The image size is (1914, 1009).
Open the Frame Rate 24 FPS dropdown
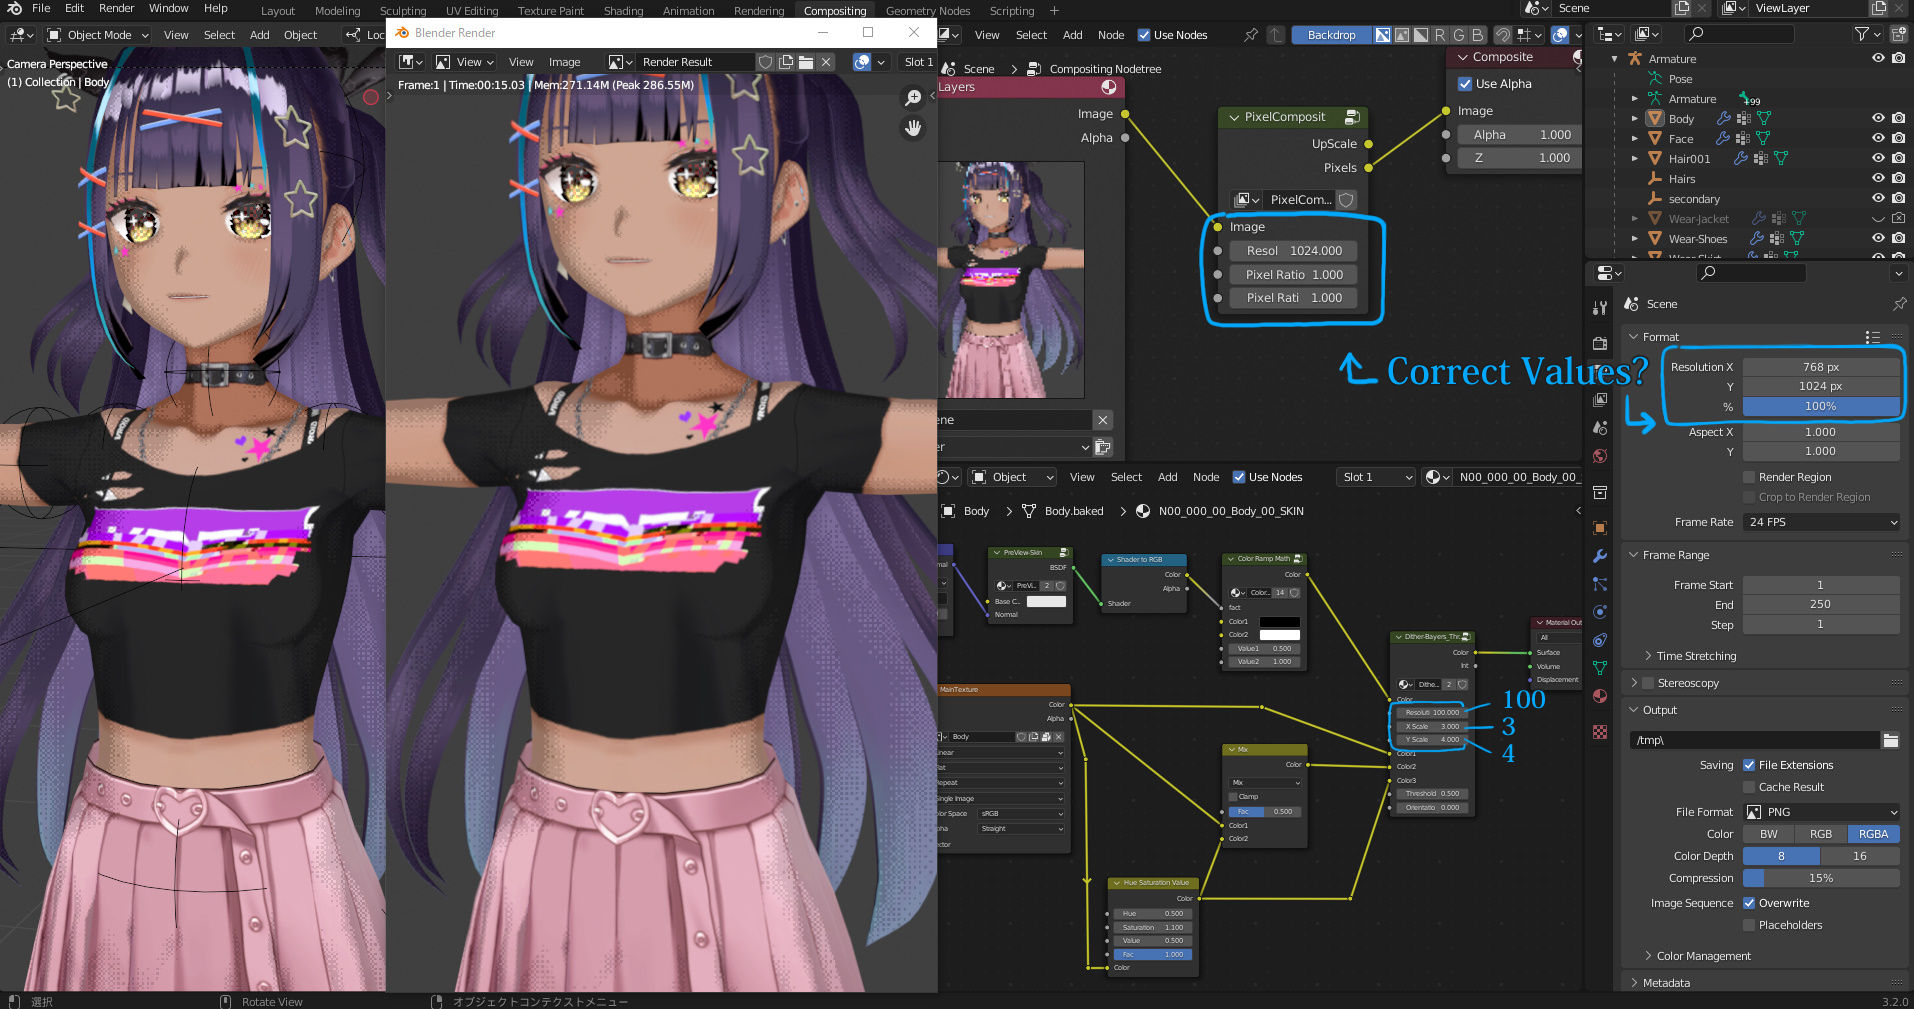pyautogui.click(x=1821, y=522)
